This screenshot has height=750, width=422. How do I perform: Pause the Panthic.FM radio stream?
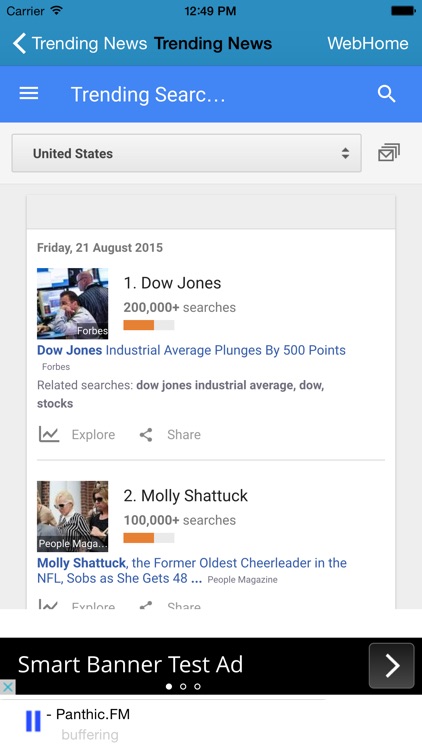pyautogui.click(x=33, y=721)
